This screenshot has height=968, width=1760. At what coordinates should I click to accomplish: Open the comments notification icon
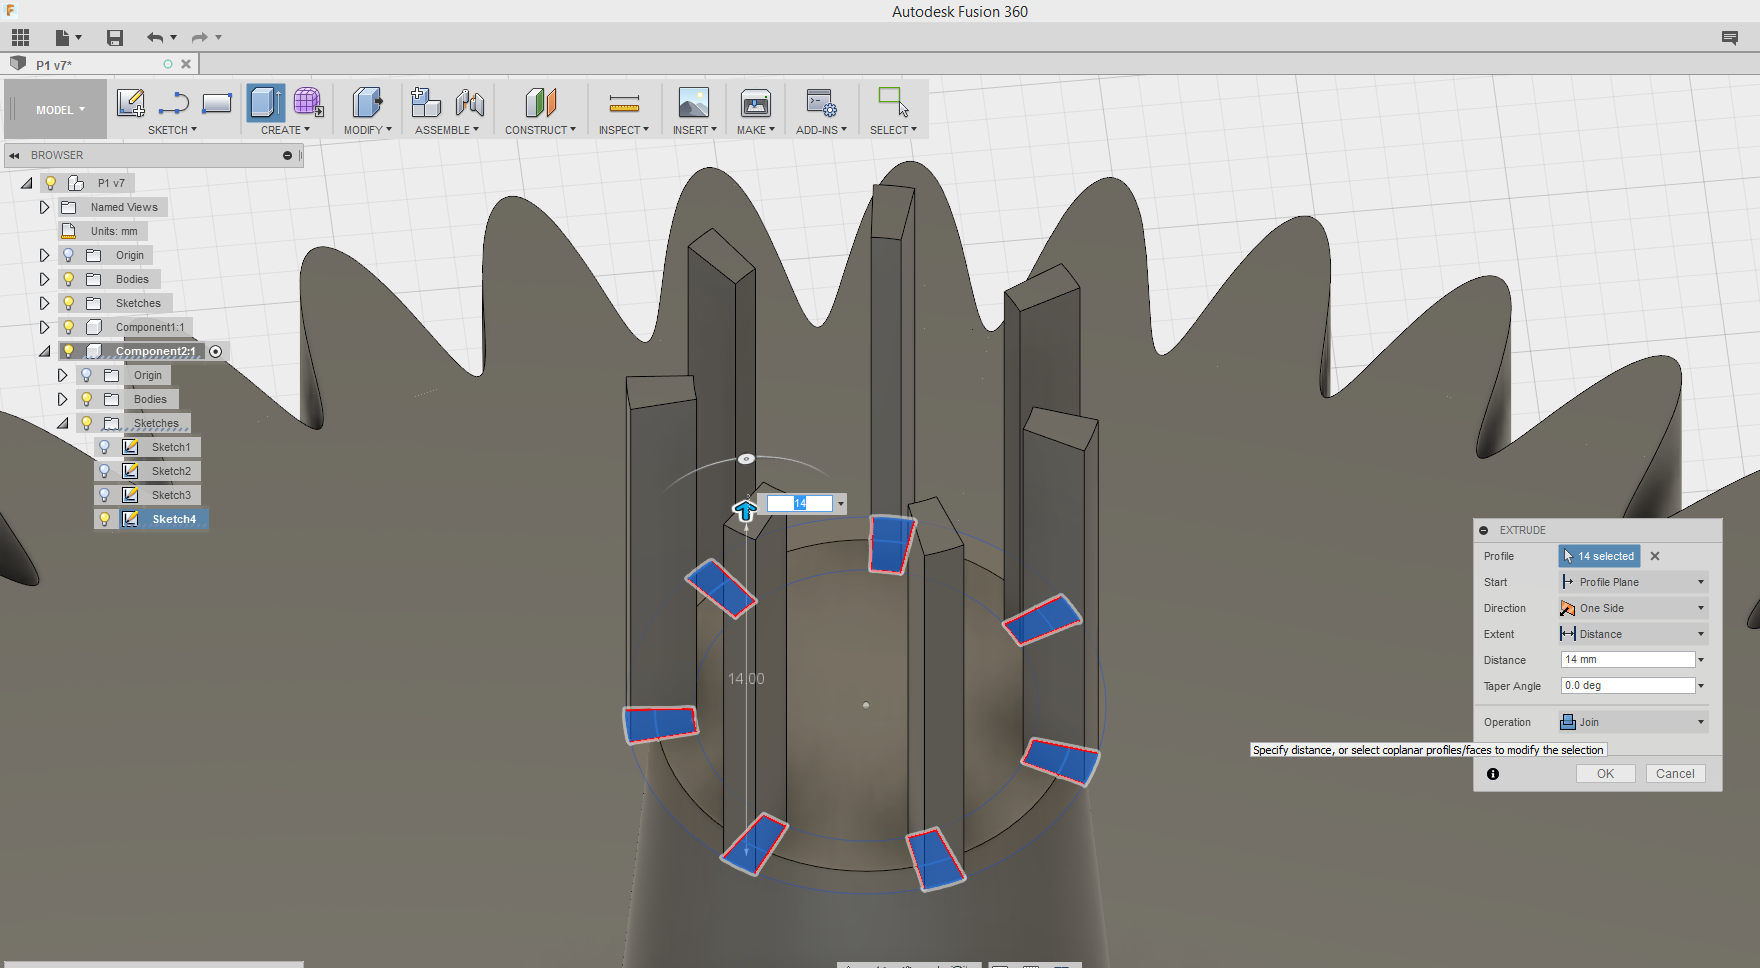click(x=1730, y=38)
